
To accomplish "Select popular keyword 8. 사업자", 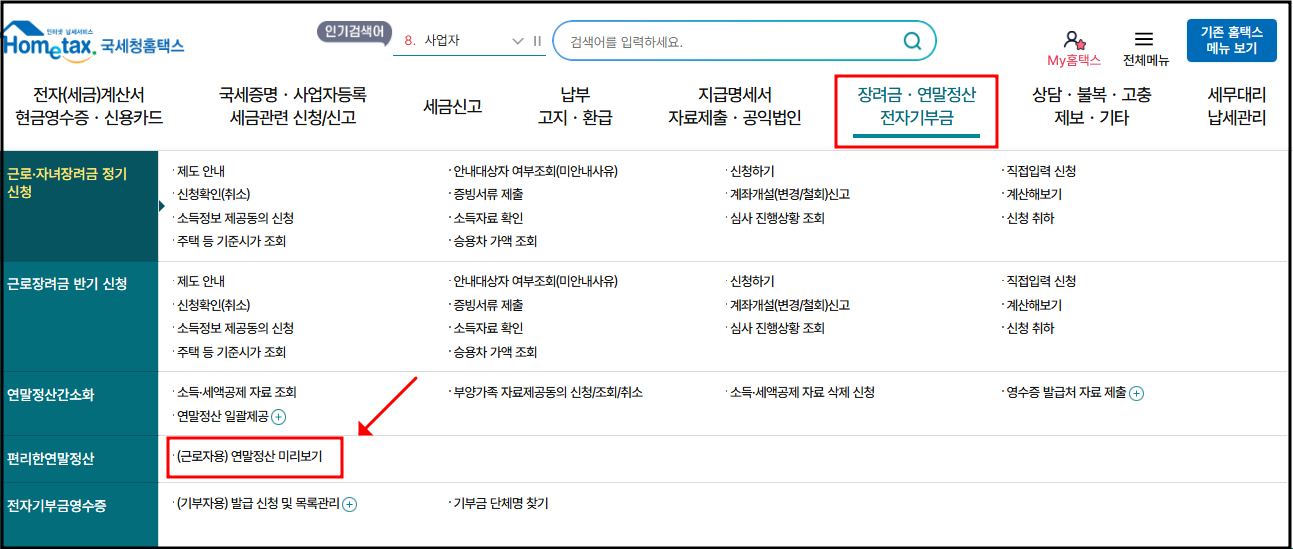I will [432, 41].
